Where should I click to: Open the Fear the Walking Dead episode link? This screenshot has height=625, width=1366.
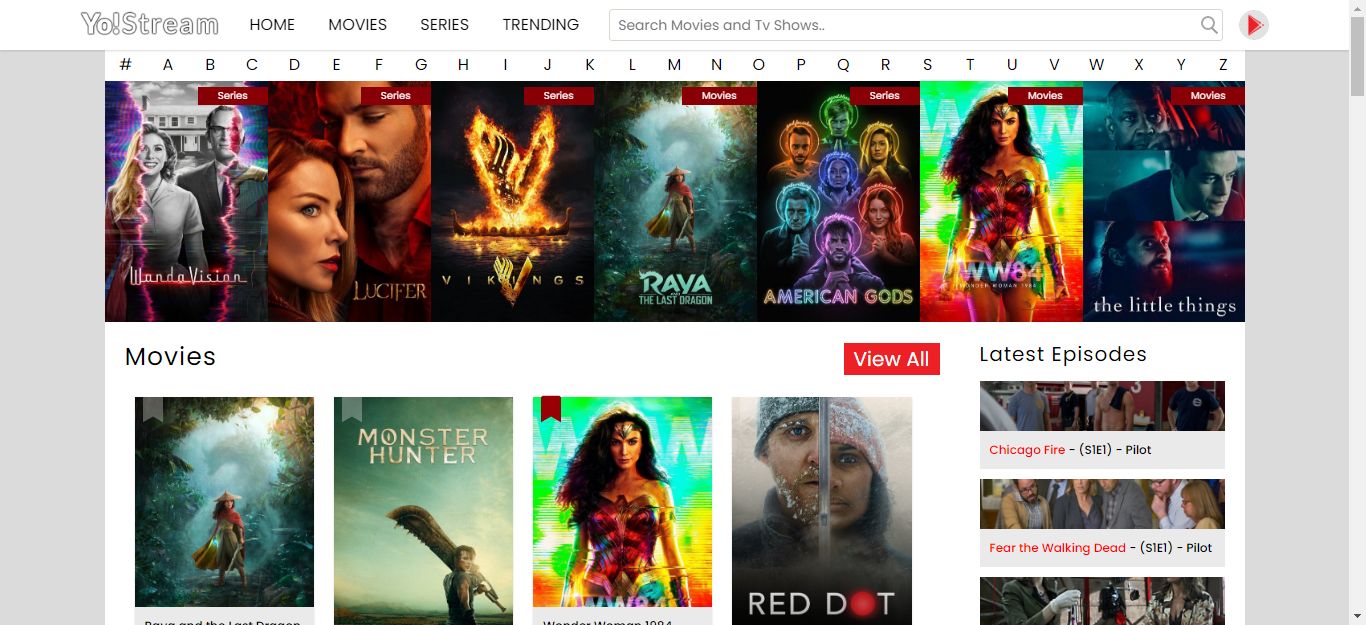[x=1057, y=548]
